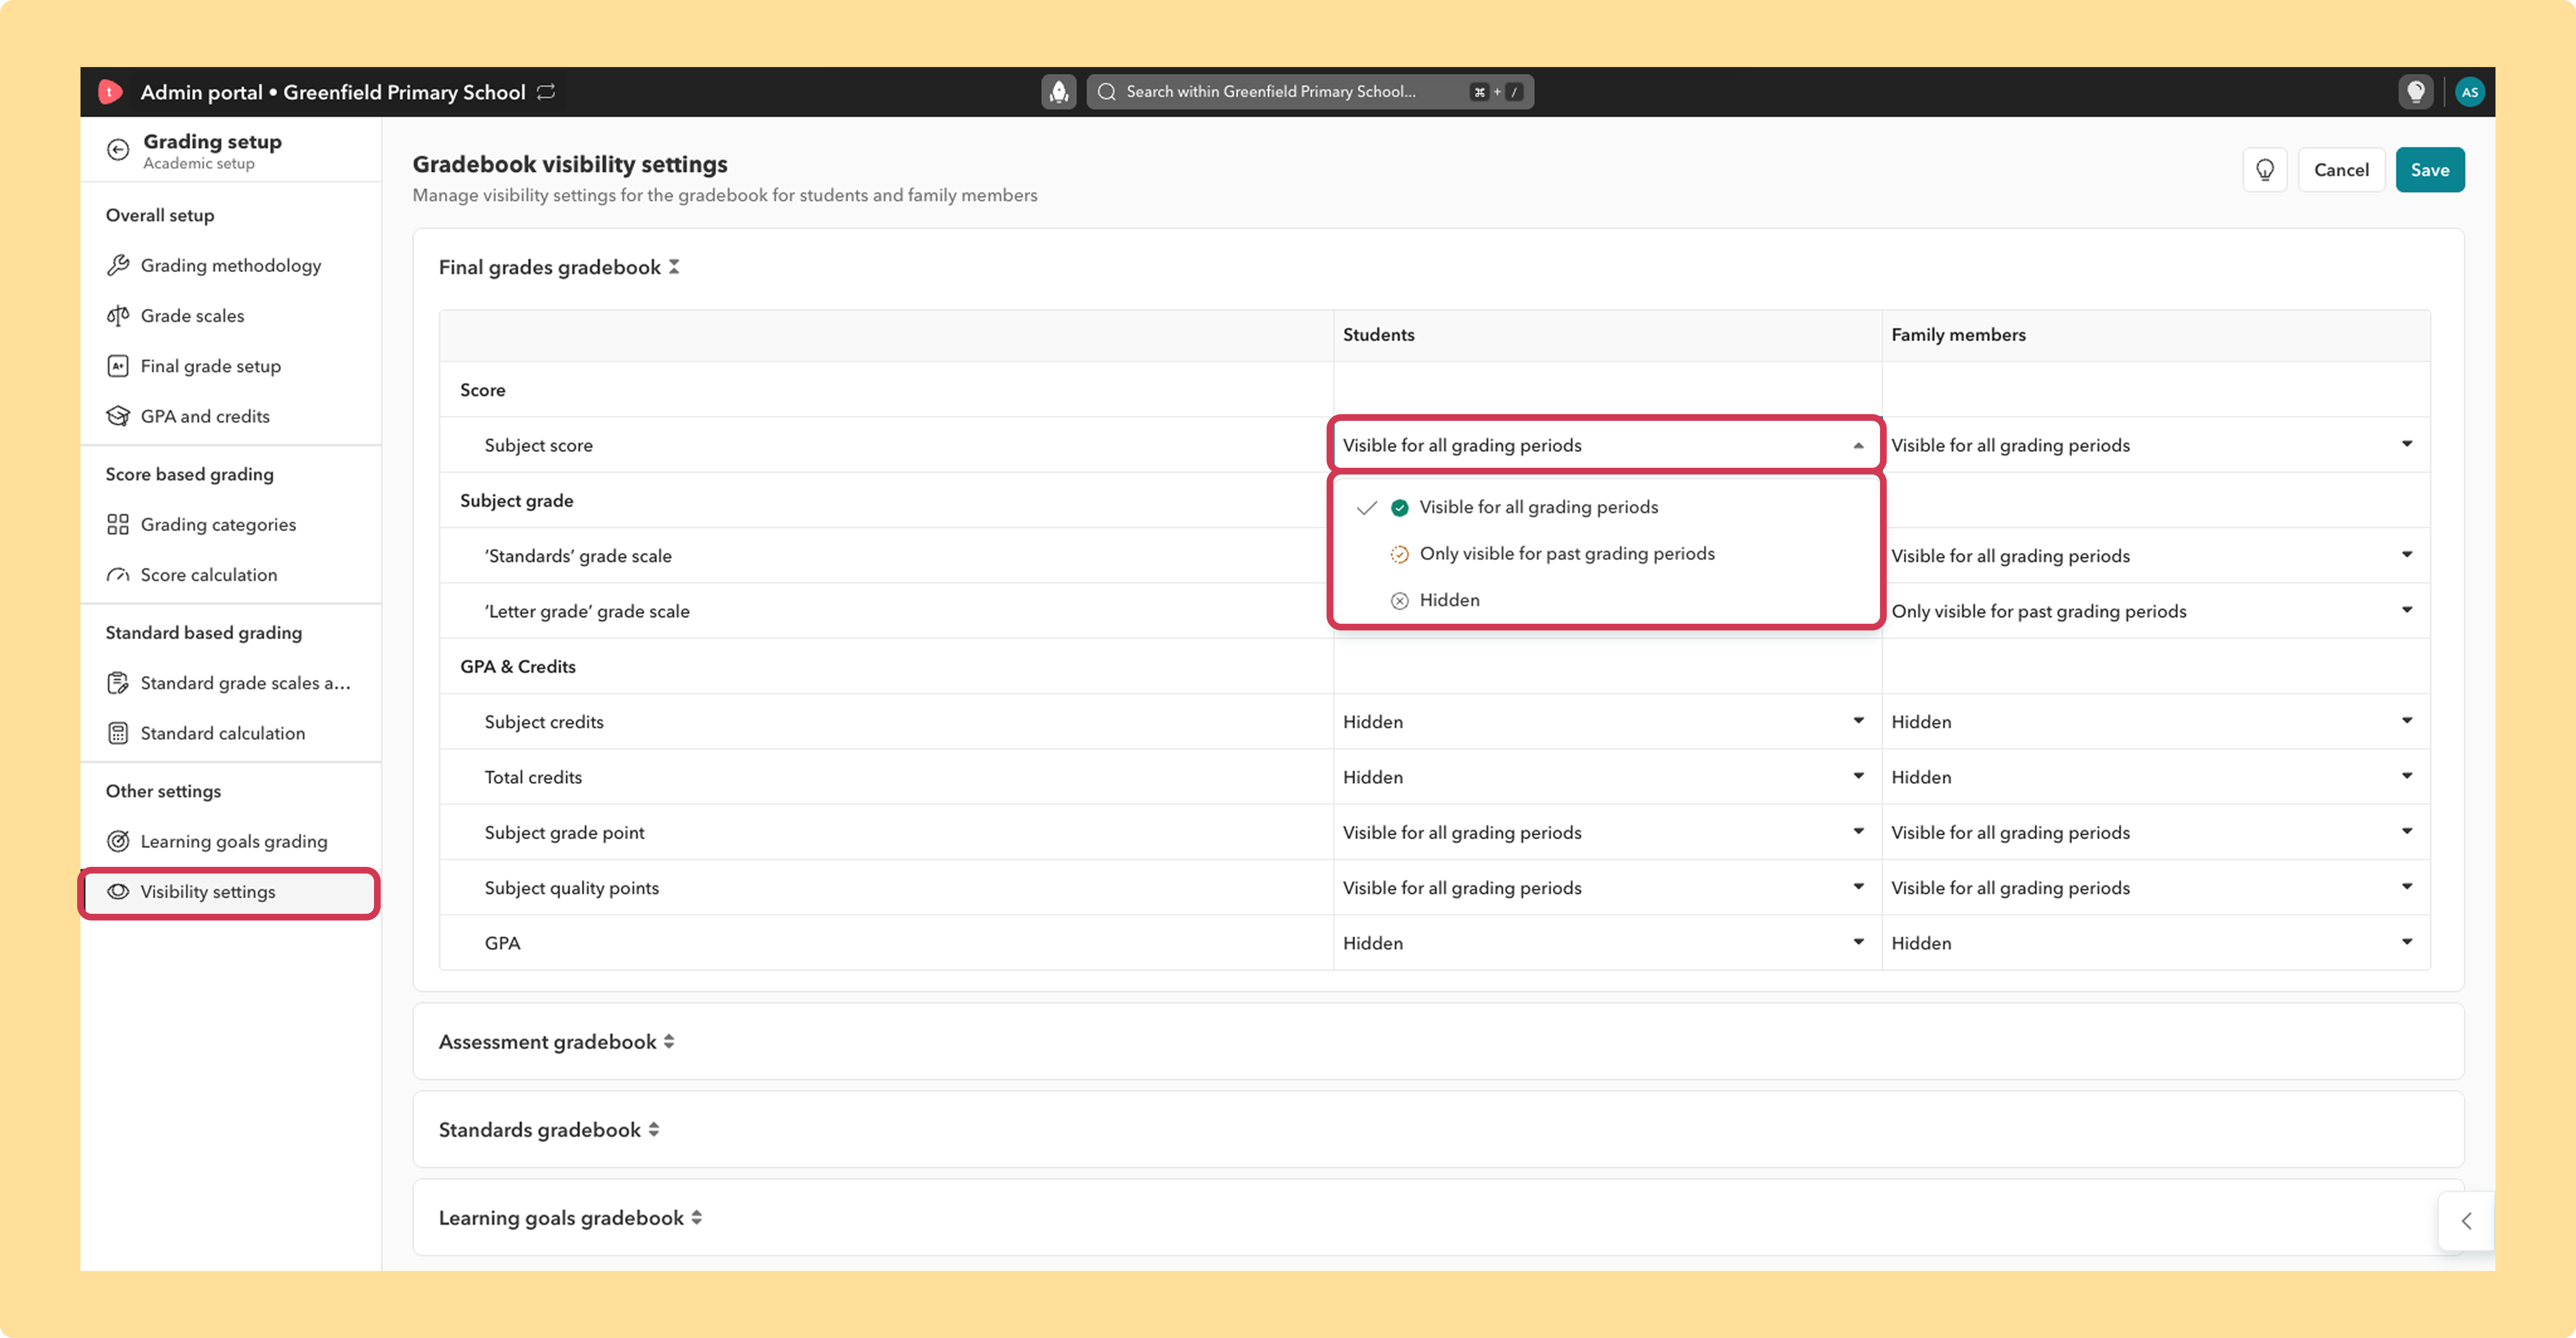Open Standard calculation settings
The image size is (2576, 1338).
click(x=230, y=733)
